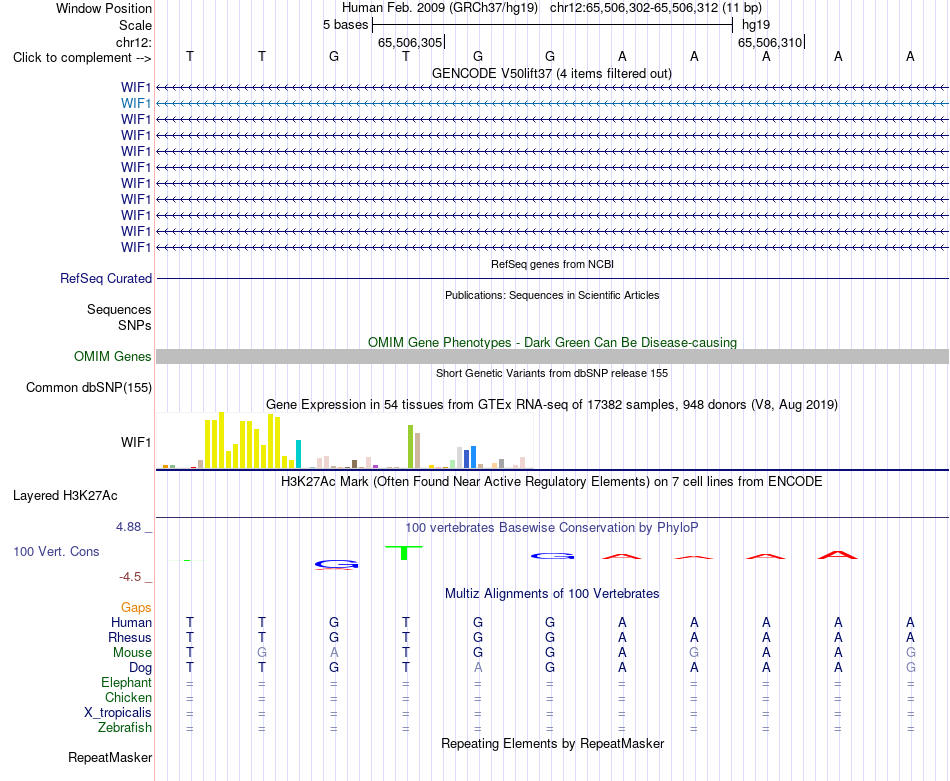The height and width of the screenshot is (781, 950).
Task: Click the 'Human Feb. 2009 (GRCh37/hg19)' position title
Action: point(440,8)
